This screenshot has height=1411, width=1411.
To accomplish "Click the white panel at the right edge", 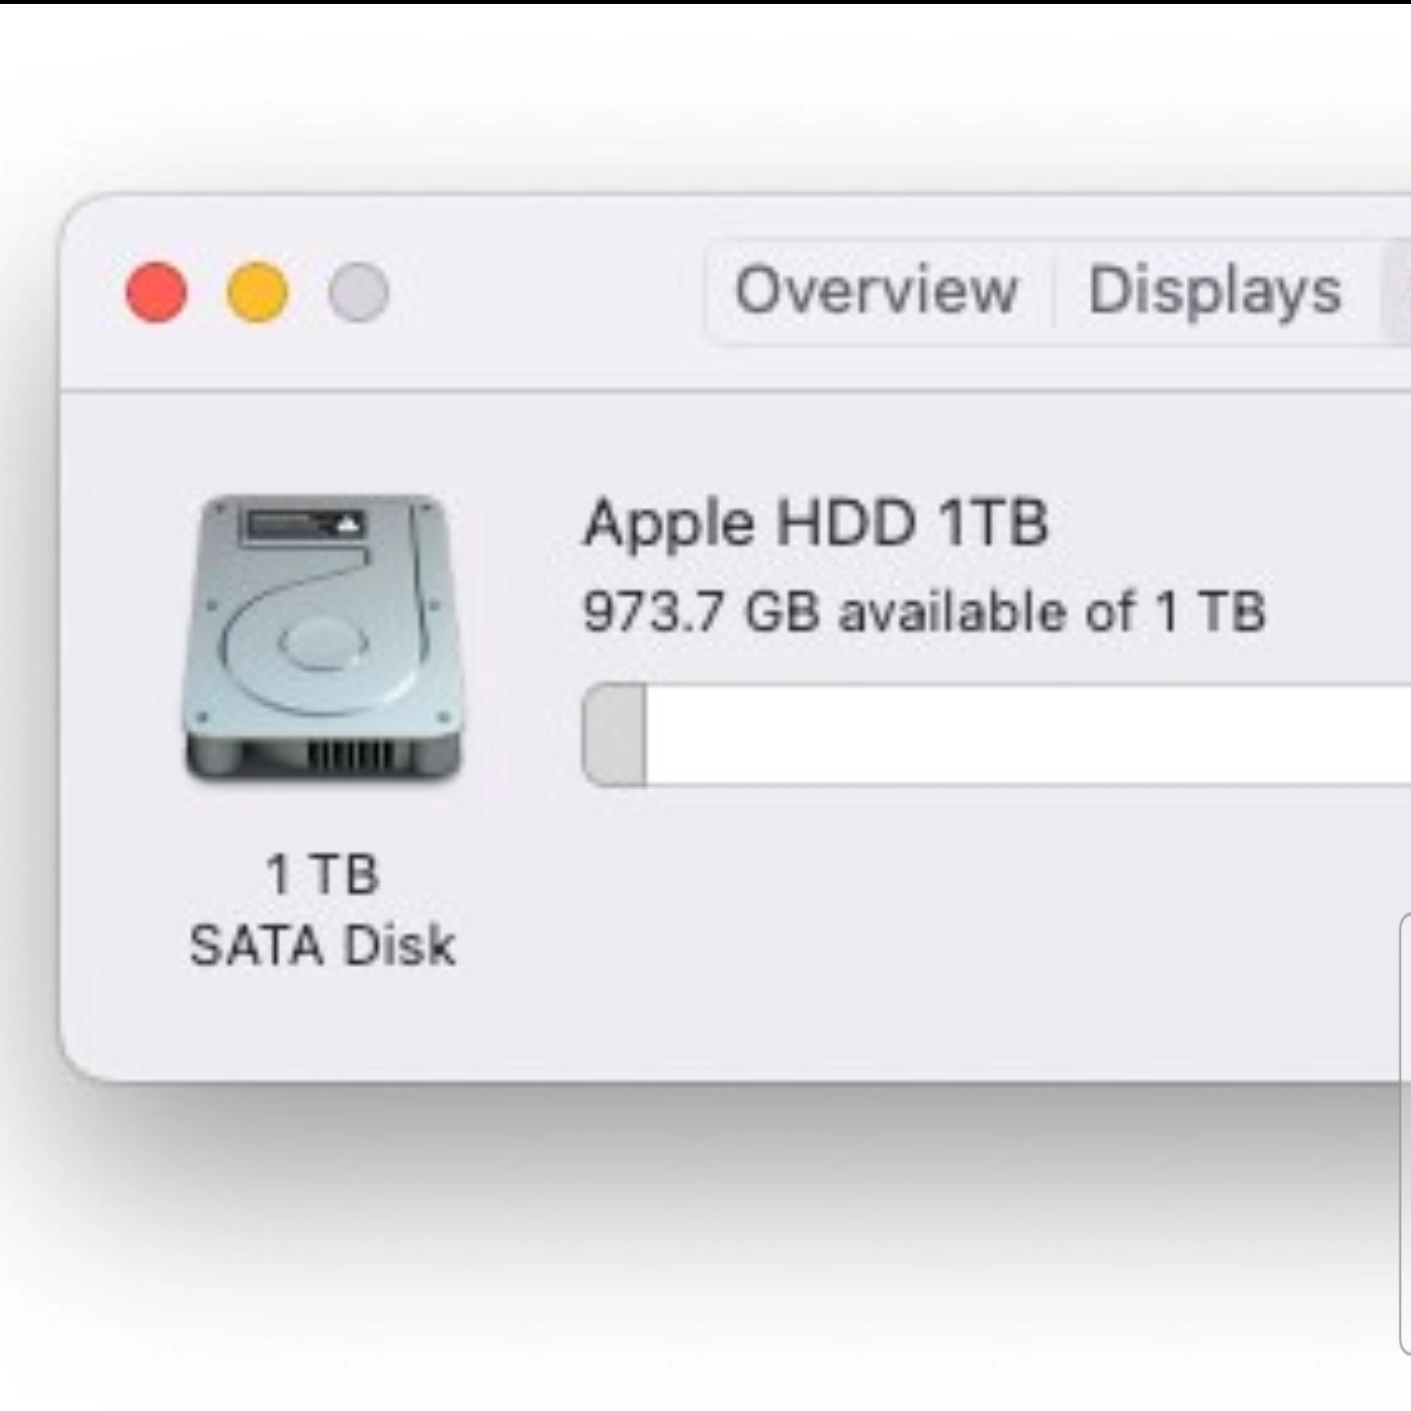I will [1405, 1130].
